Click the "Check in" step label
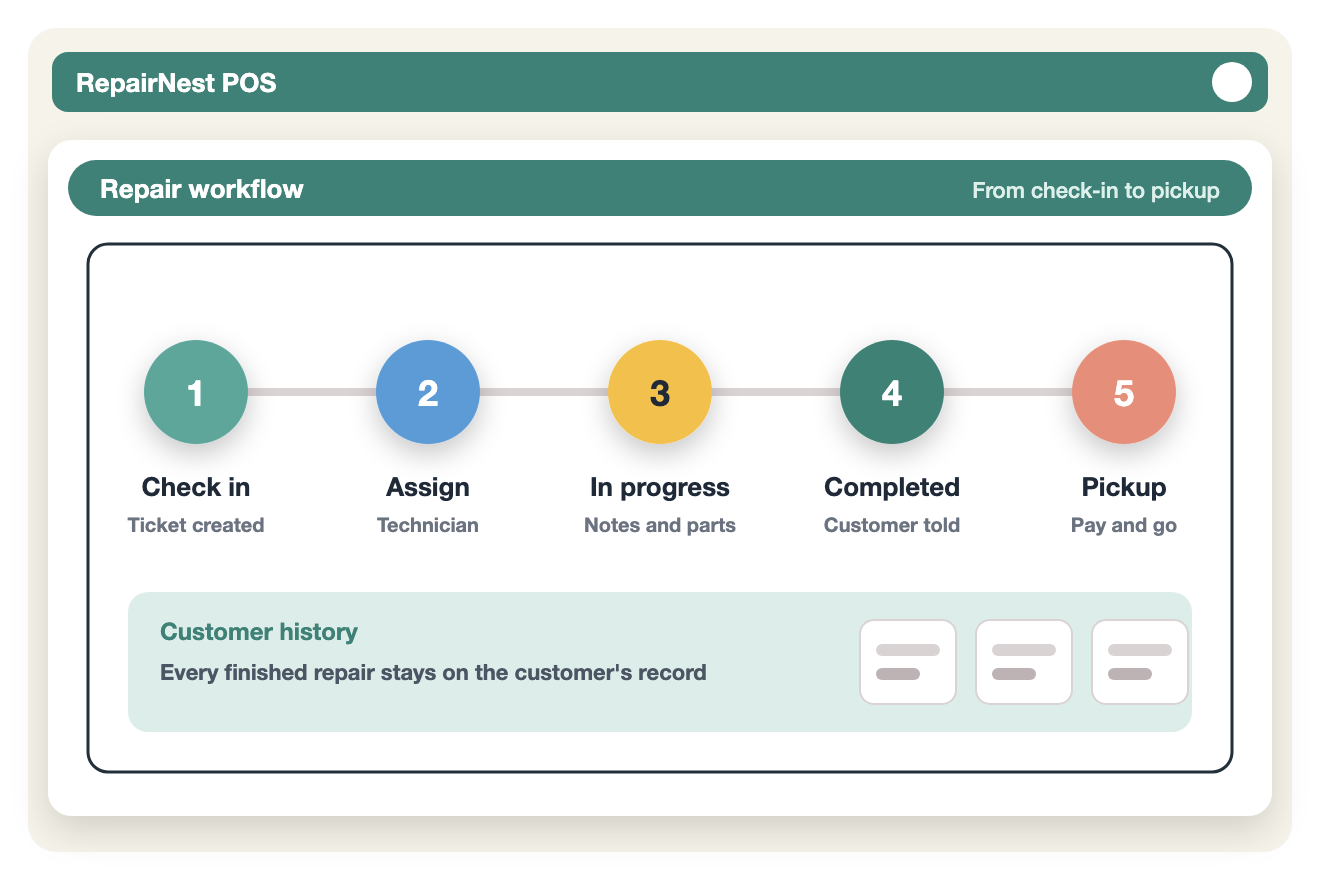Screen dimensions: 1320x880 196,487
